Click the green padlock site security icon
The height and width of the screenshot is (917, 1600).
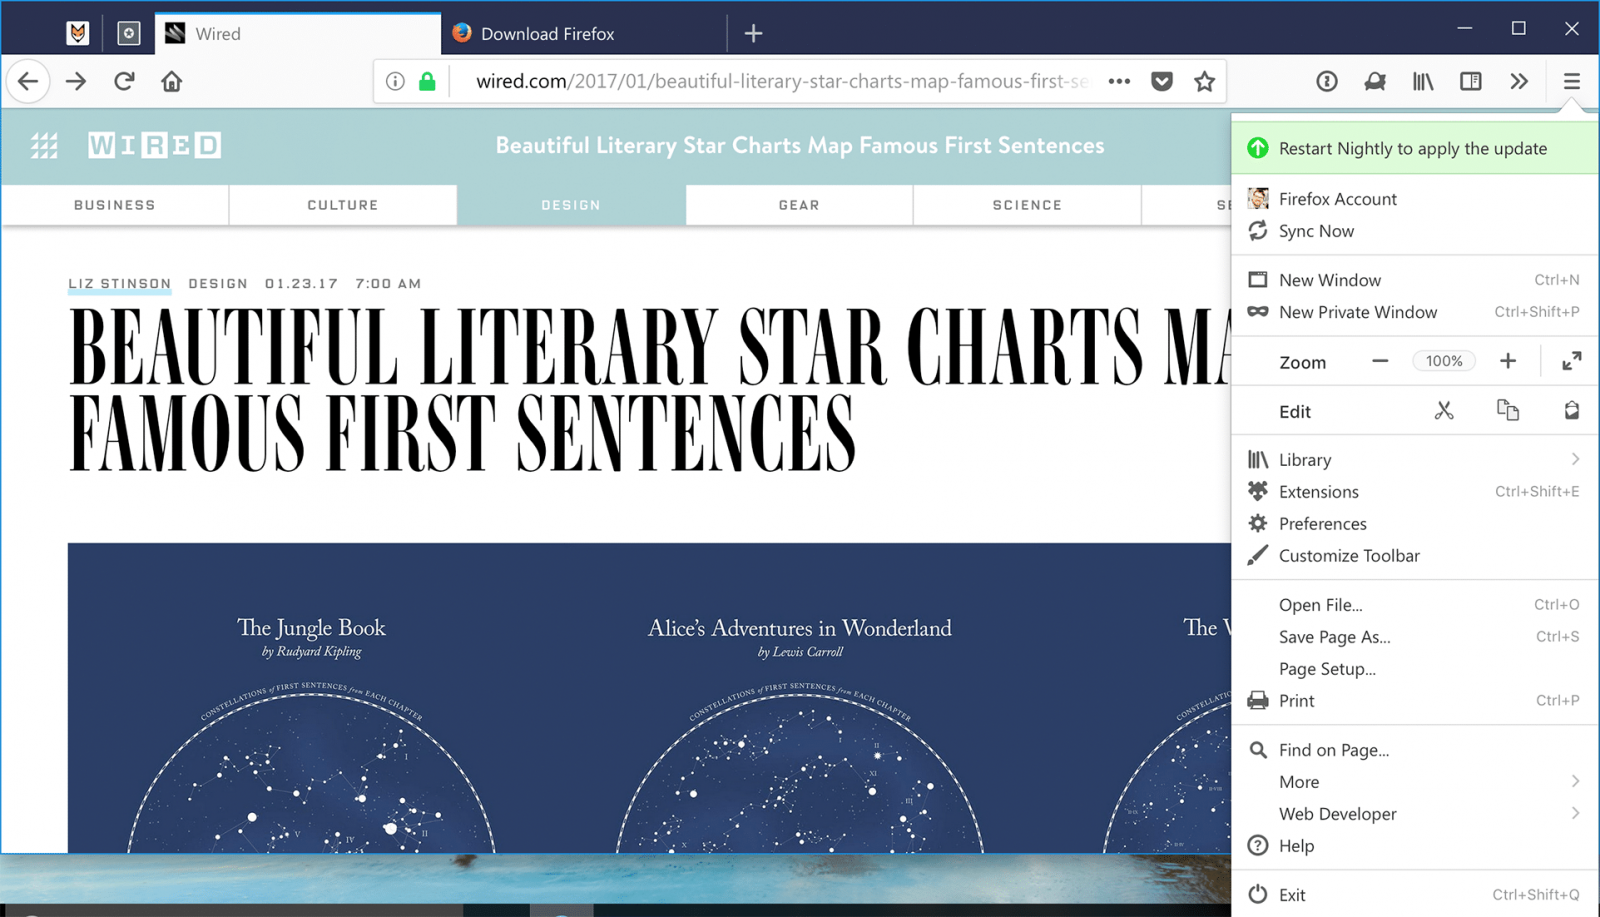tap(427, 82)
